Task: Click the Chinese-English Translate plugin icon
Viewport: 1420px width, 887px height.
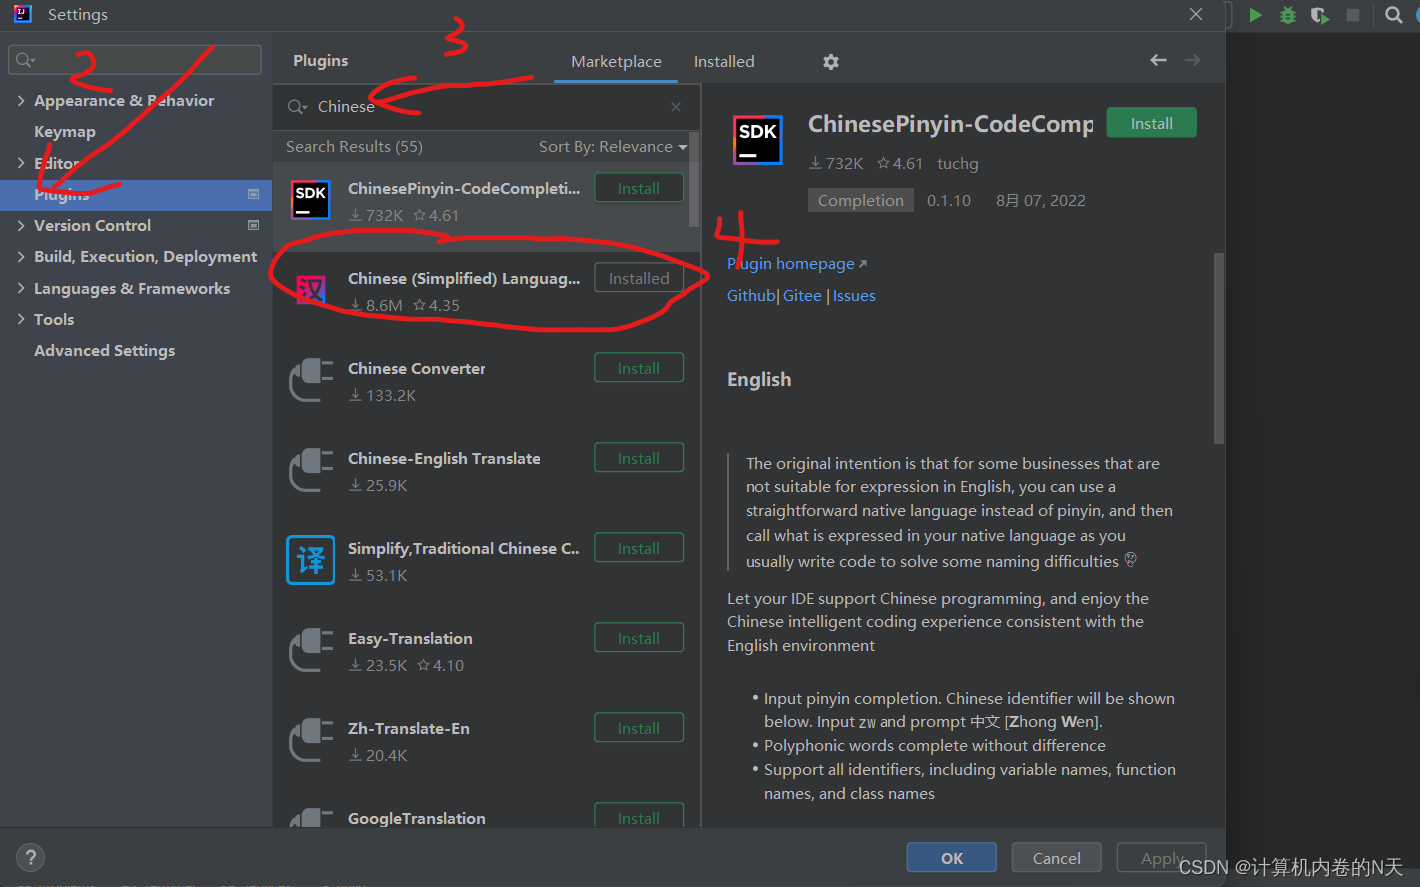Action: 310,470
